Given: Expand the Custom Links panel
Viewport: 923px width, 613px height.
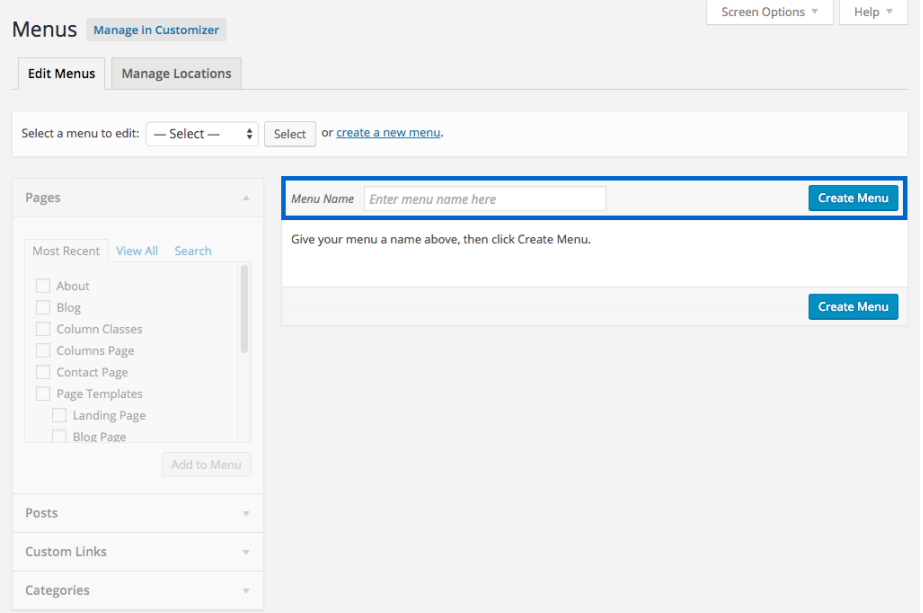Looking at the screenshot, I should click(246, 552).
